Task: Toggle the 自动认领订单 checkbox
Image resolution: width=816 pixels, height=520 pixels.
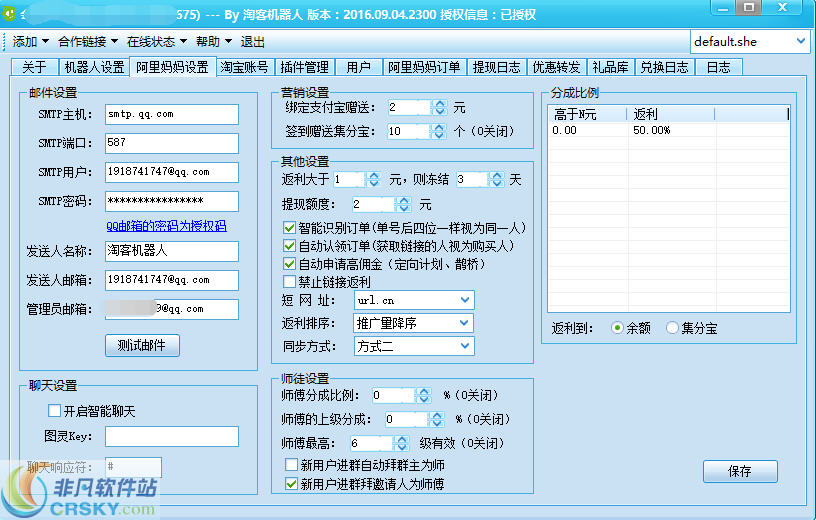Action: click(289, 246)
